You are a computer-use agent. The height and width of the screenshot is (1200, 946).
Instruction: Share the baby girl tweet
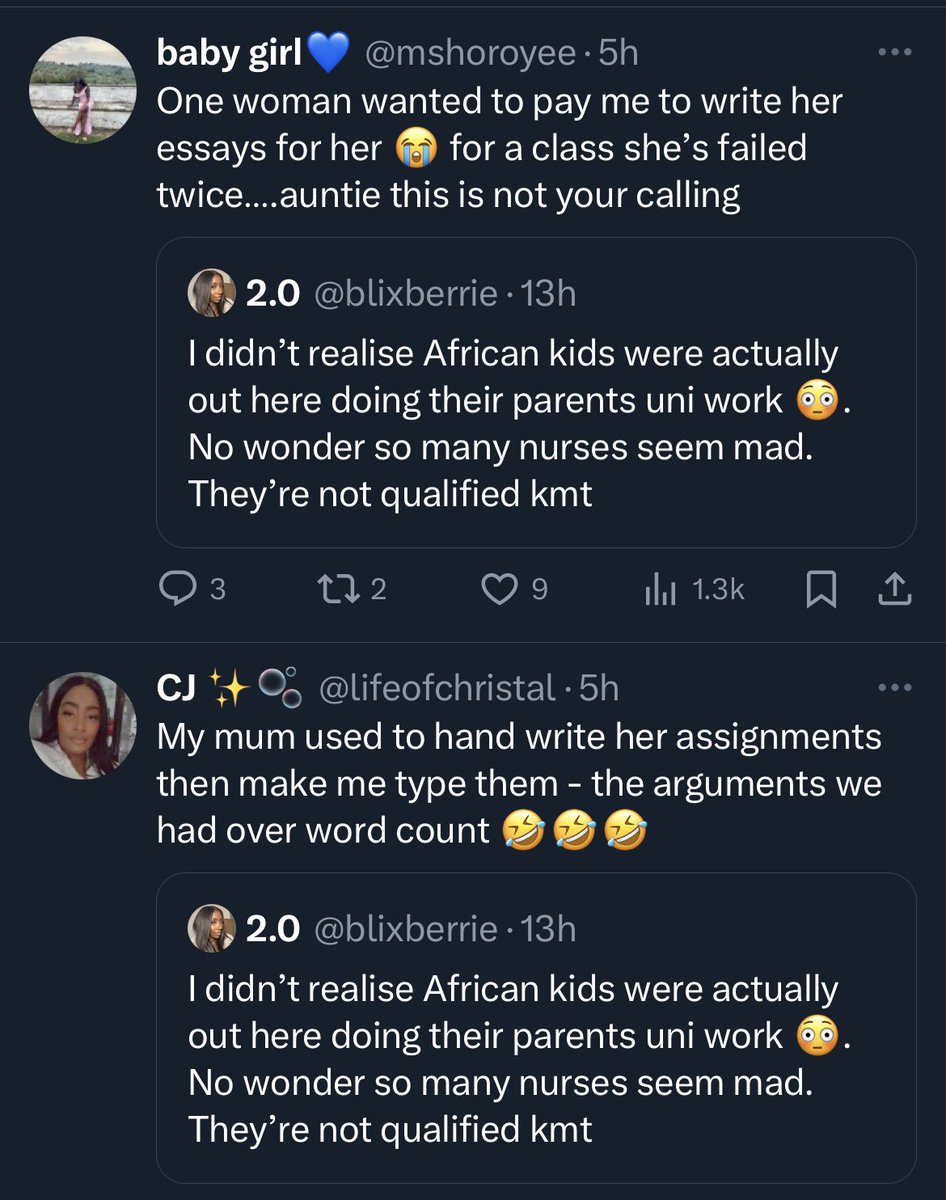pos(894,591)
